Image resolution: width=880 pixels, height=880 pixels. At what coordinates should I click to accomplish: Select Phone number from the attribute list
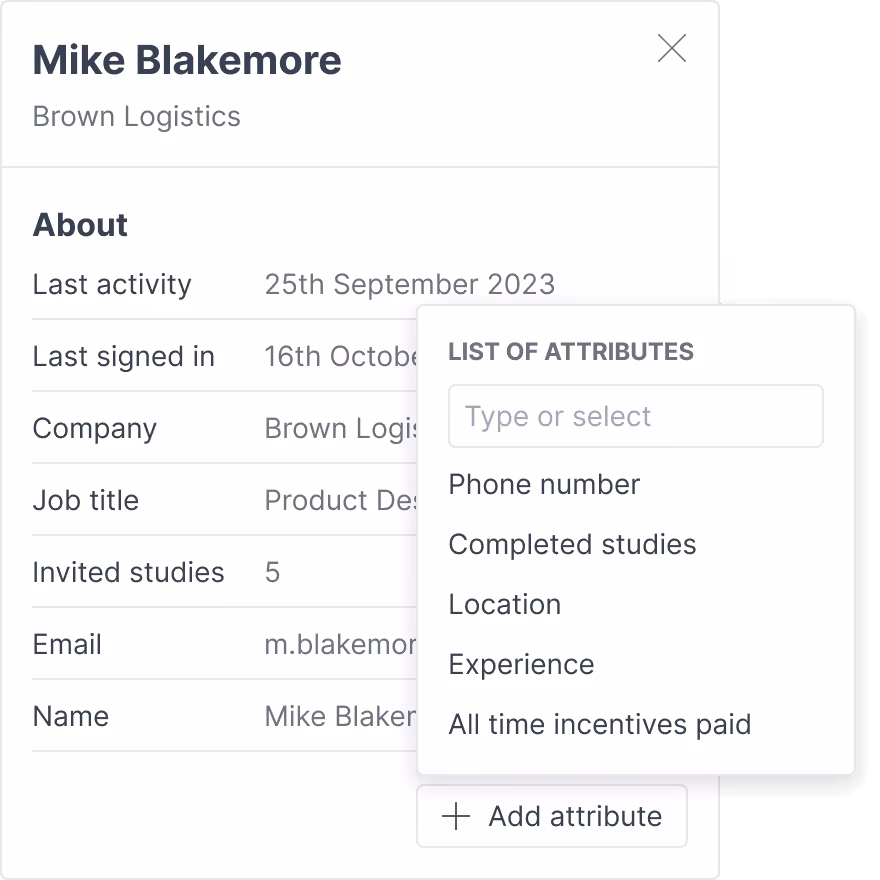tap(544, 484)
